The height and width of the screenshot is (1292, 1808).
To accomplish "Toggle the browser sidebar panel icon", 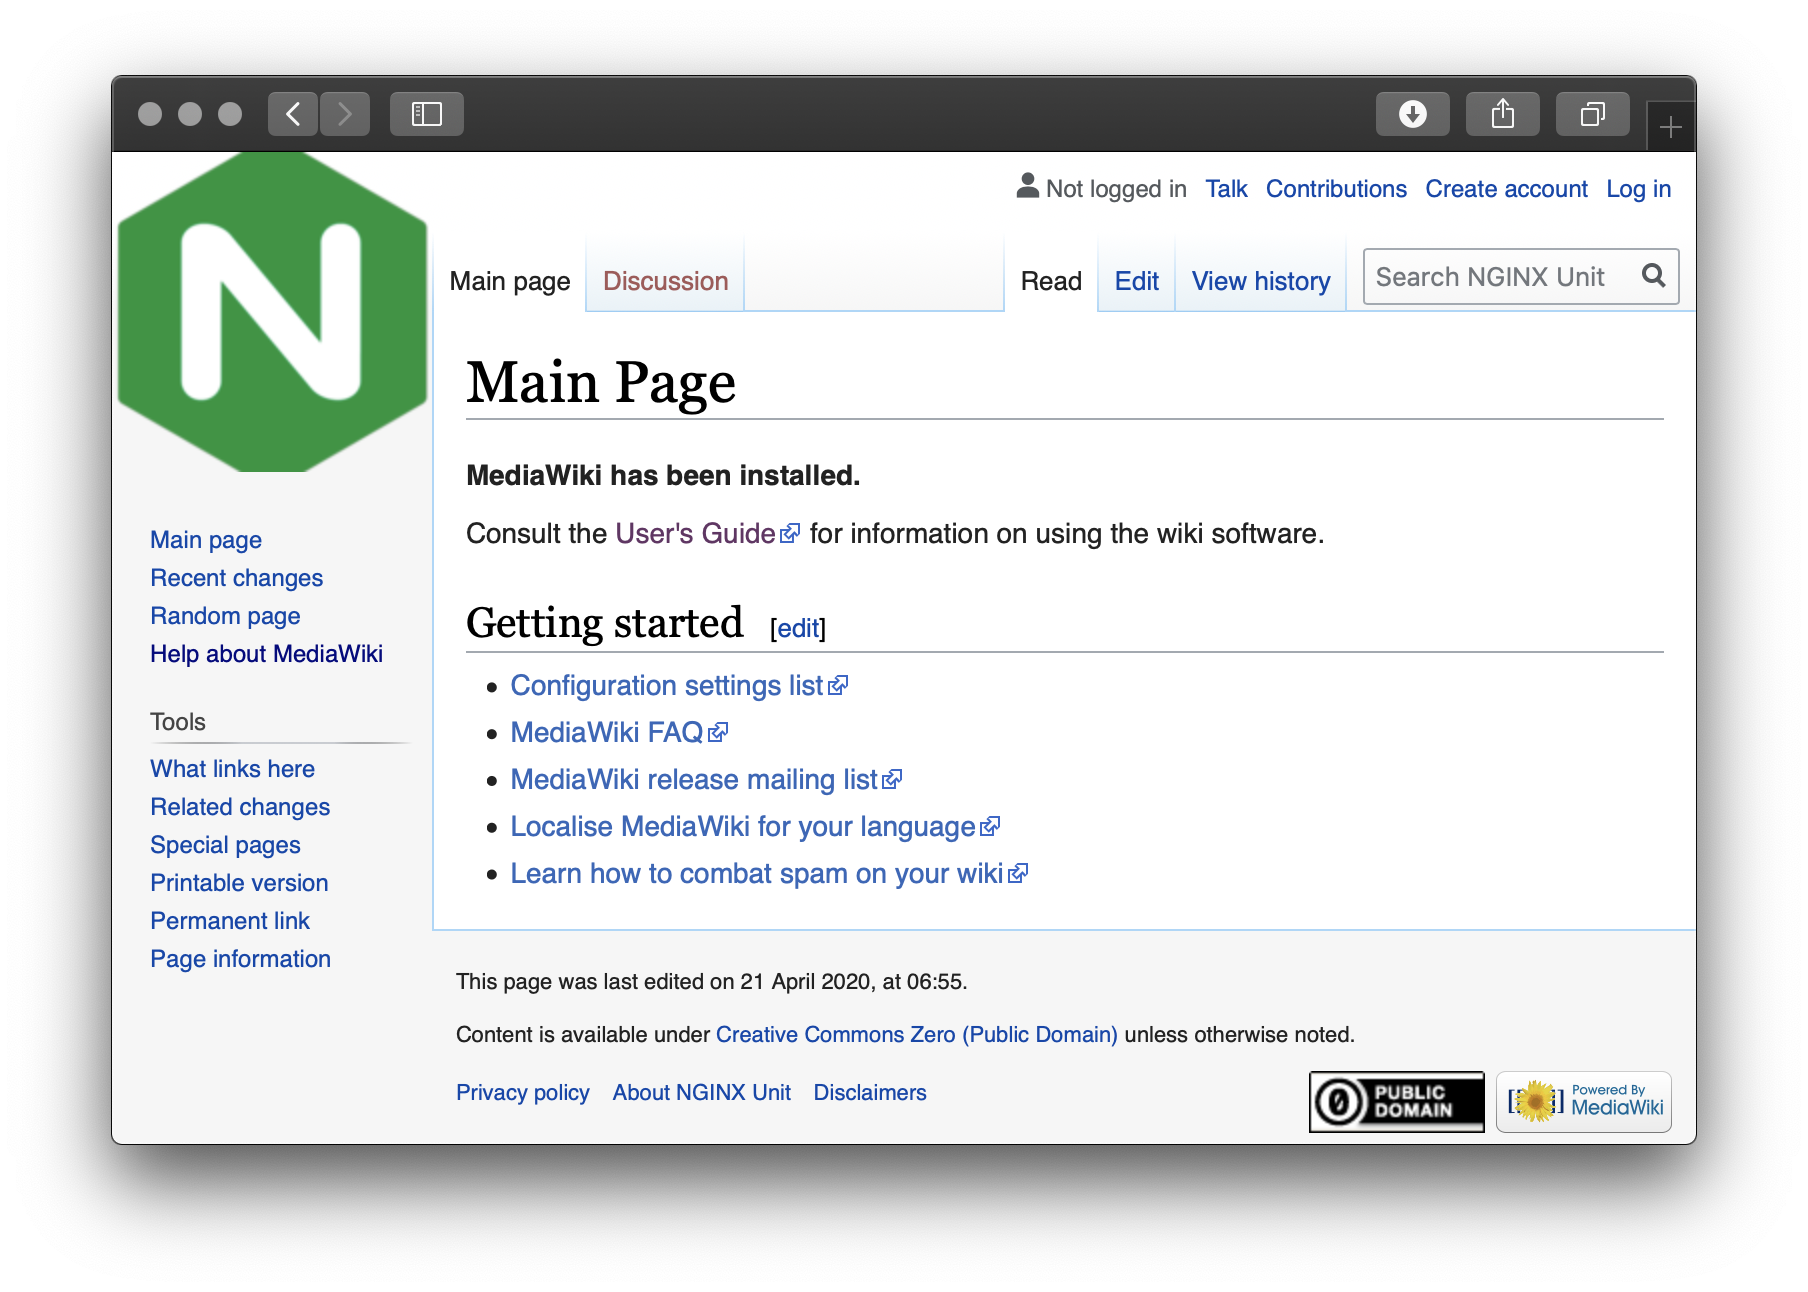I will coord(427,114).
